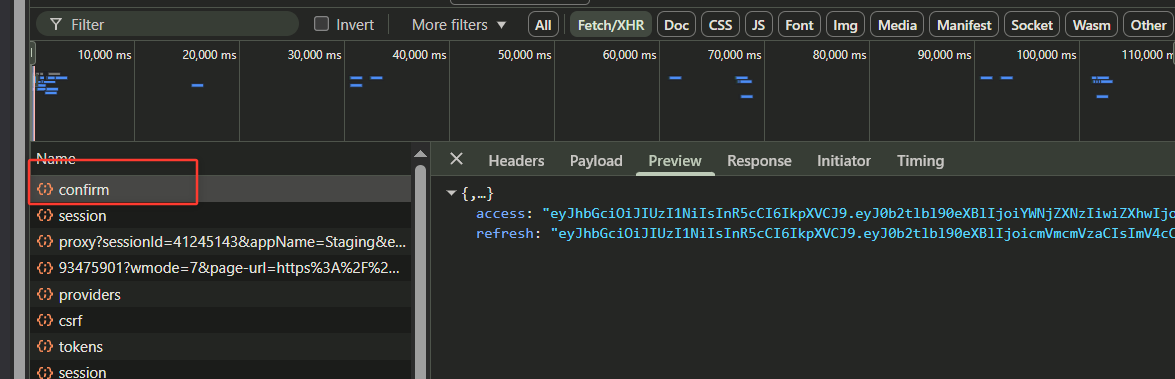Click the 40,000 ms timeline marker

[419, 55]
